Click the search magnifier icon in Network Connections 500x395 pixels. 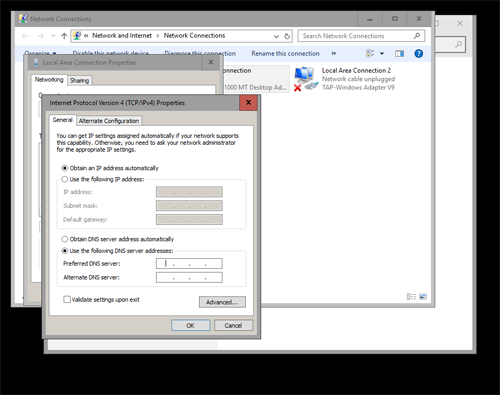[417, 36]
